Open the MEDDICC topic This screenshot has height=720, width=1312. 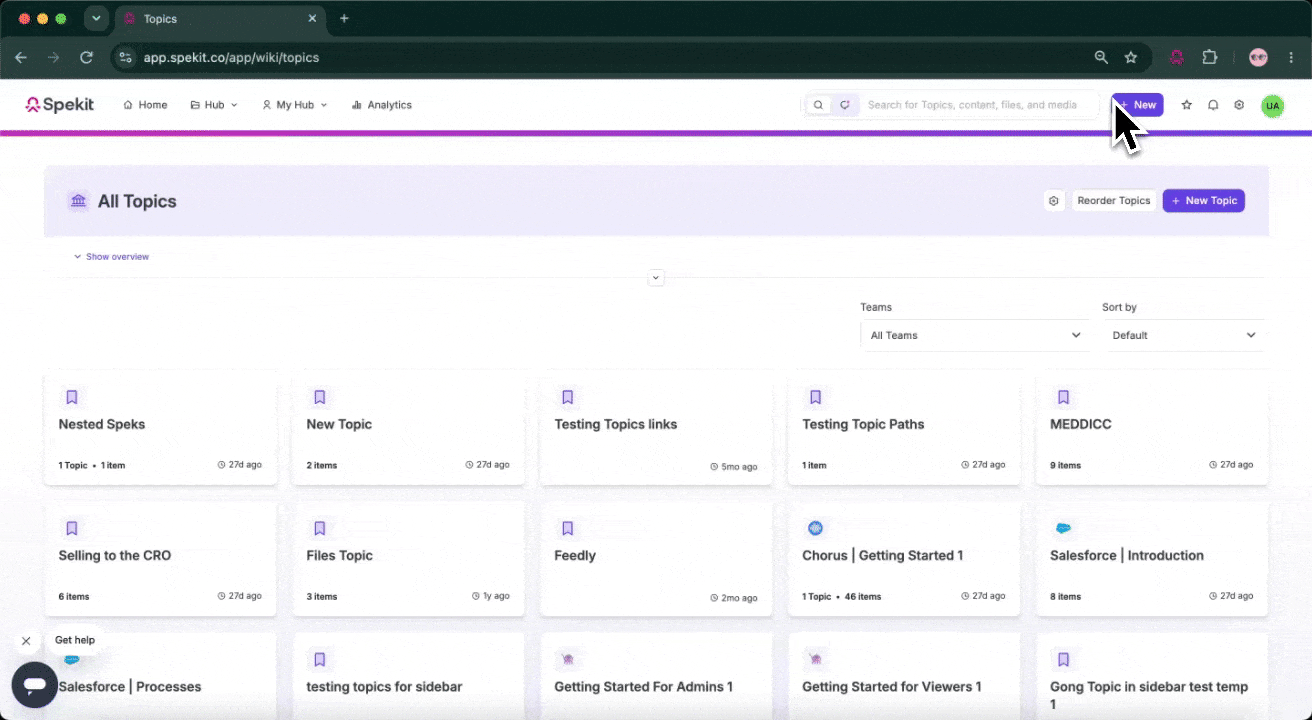pyautogui.click(x=1081, y=424)
